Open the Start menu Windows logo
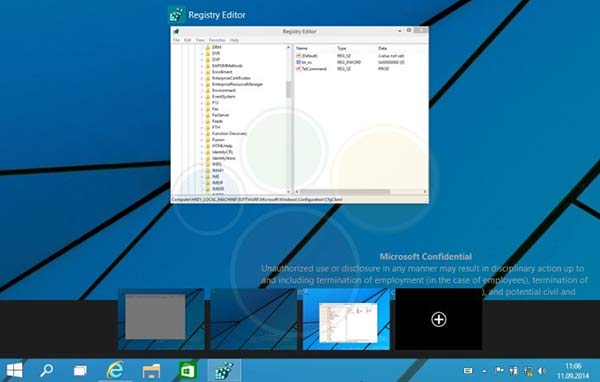The image size is (600, 382). pos(15,370)
